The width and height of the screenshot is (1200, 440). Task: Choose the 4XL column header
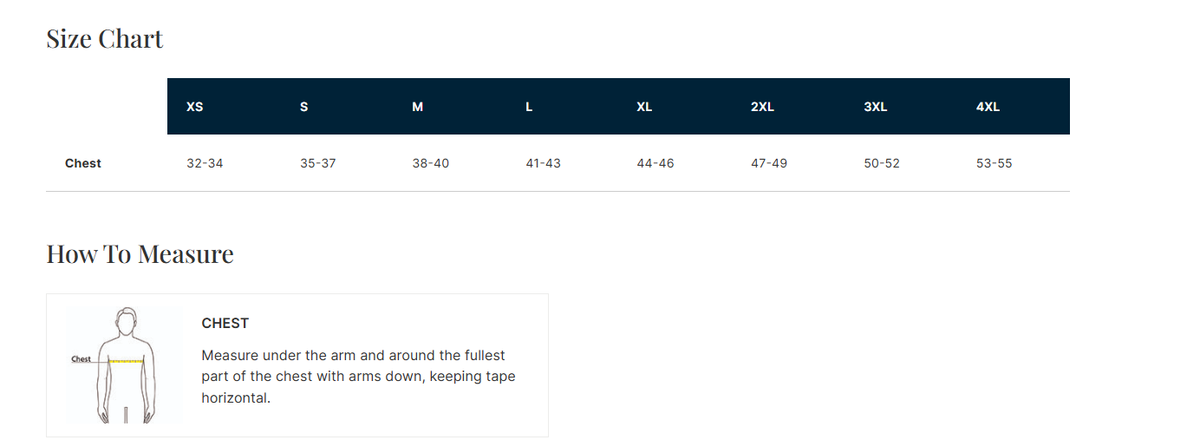987,107
